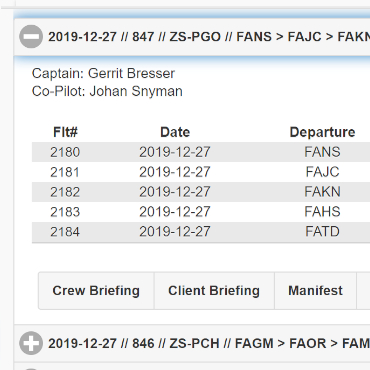Select the 847 ZS-PGO flight header text
Image resolution: width=370 pixels, height=370 pixels.
209,37
